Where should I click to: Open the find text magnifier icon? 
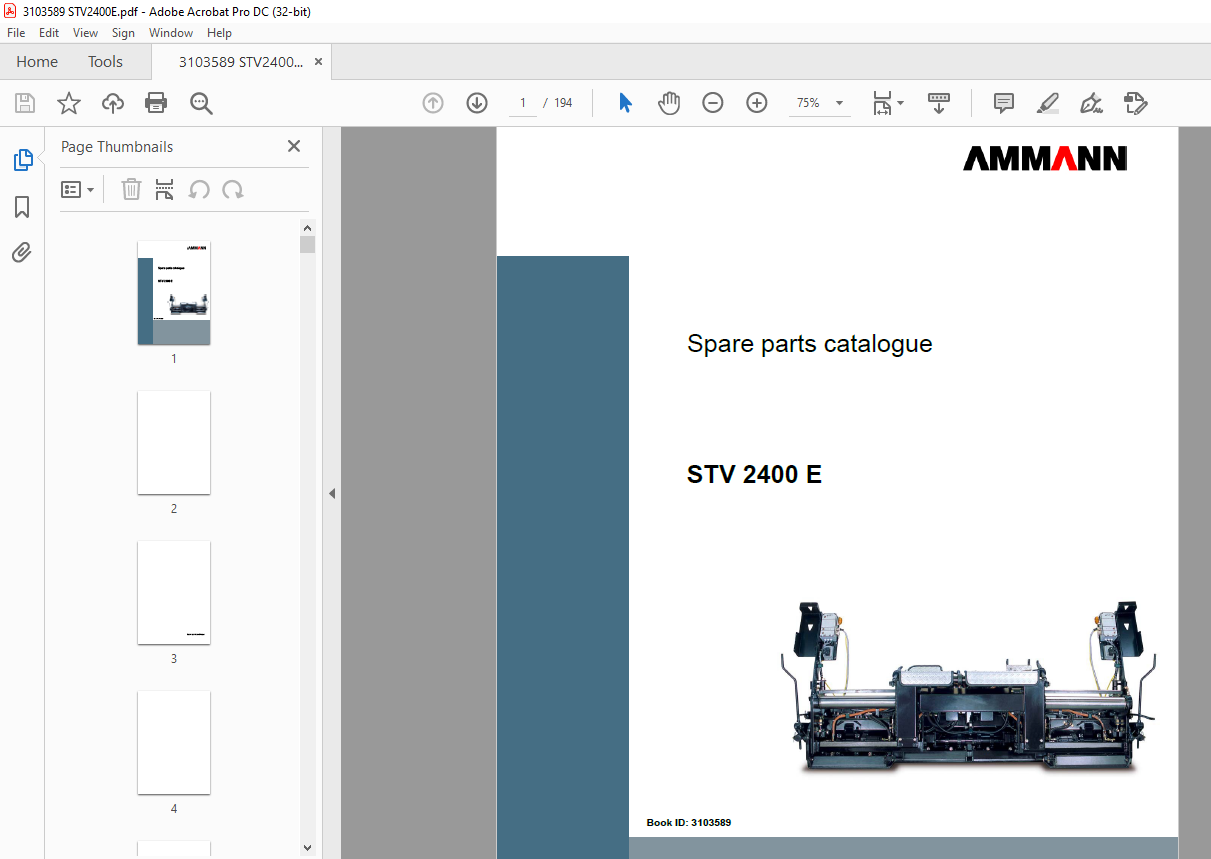[x=201, y=103]
